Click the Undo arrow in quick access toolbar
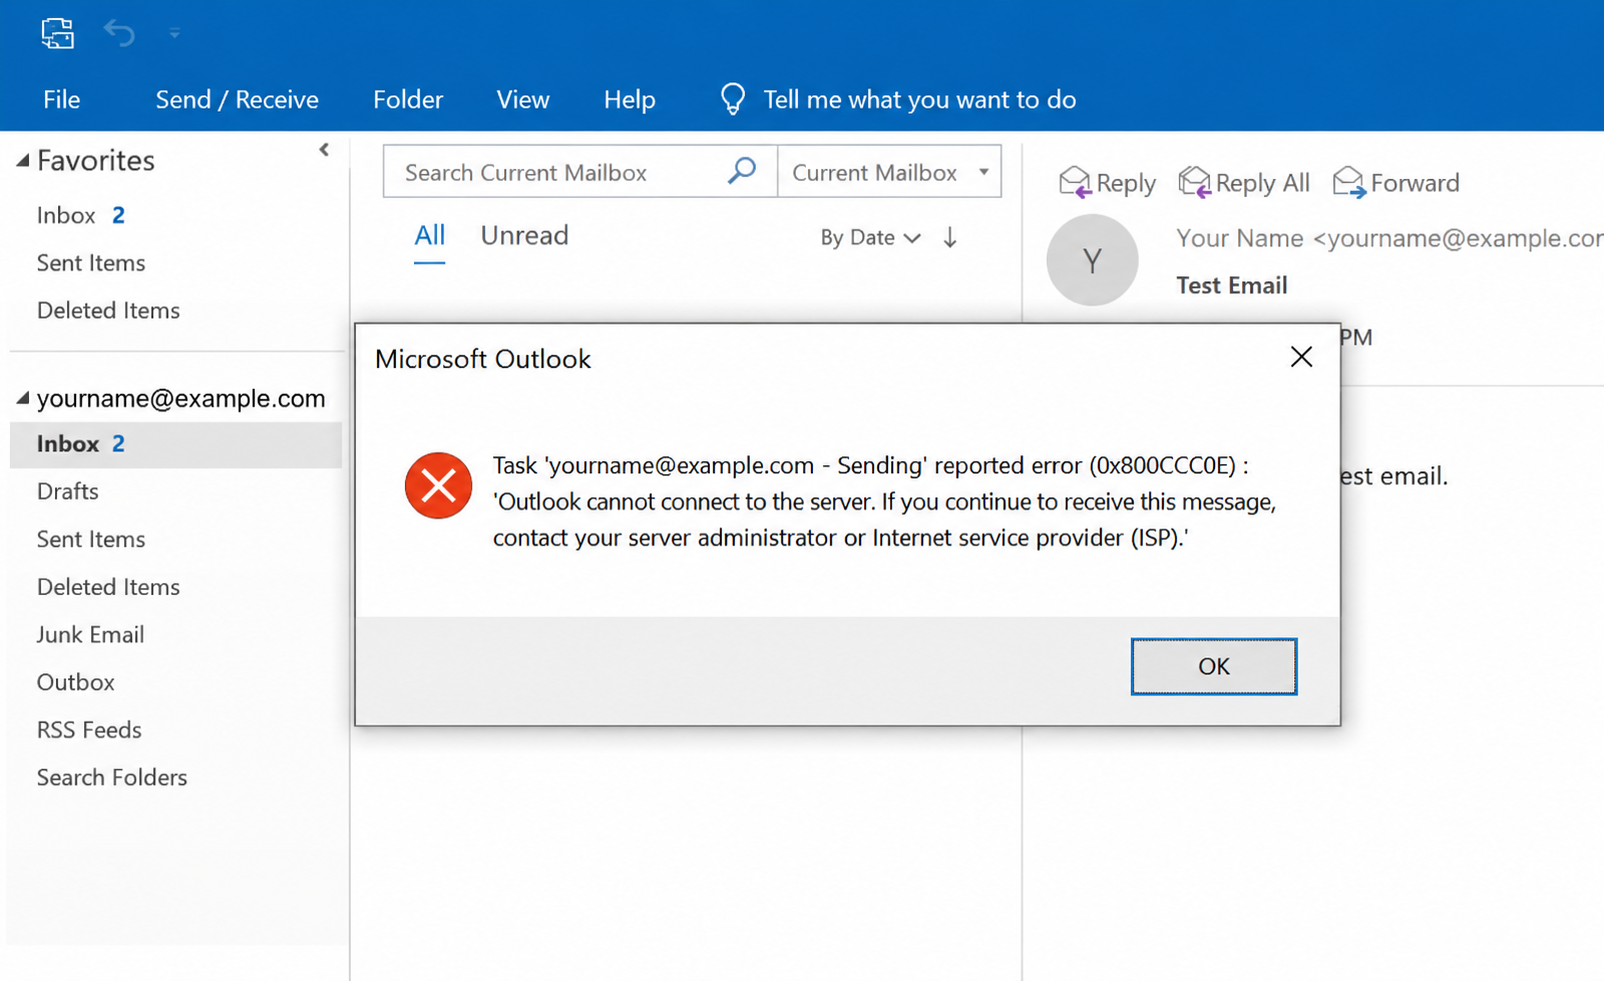The height and width of the screenshot is (981, 1604). [x=120, y=33]
